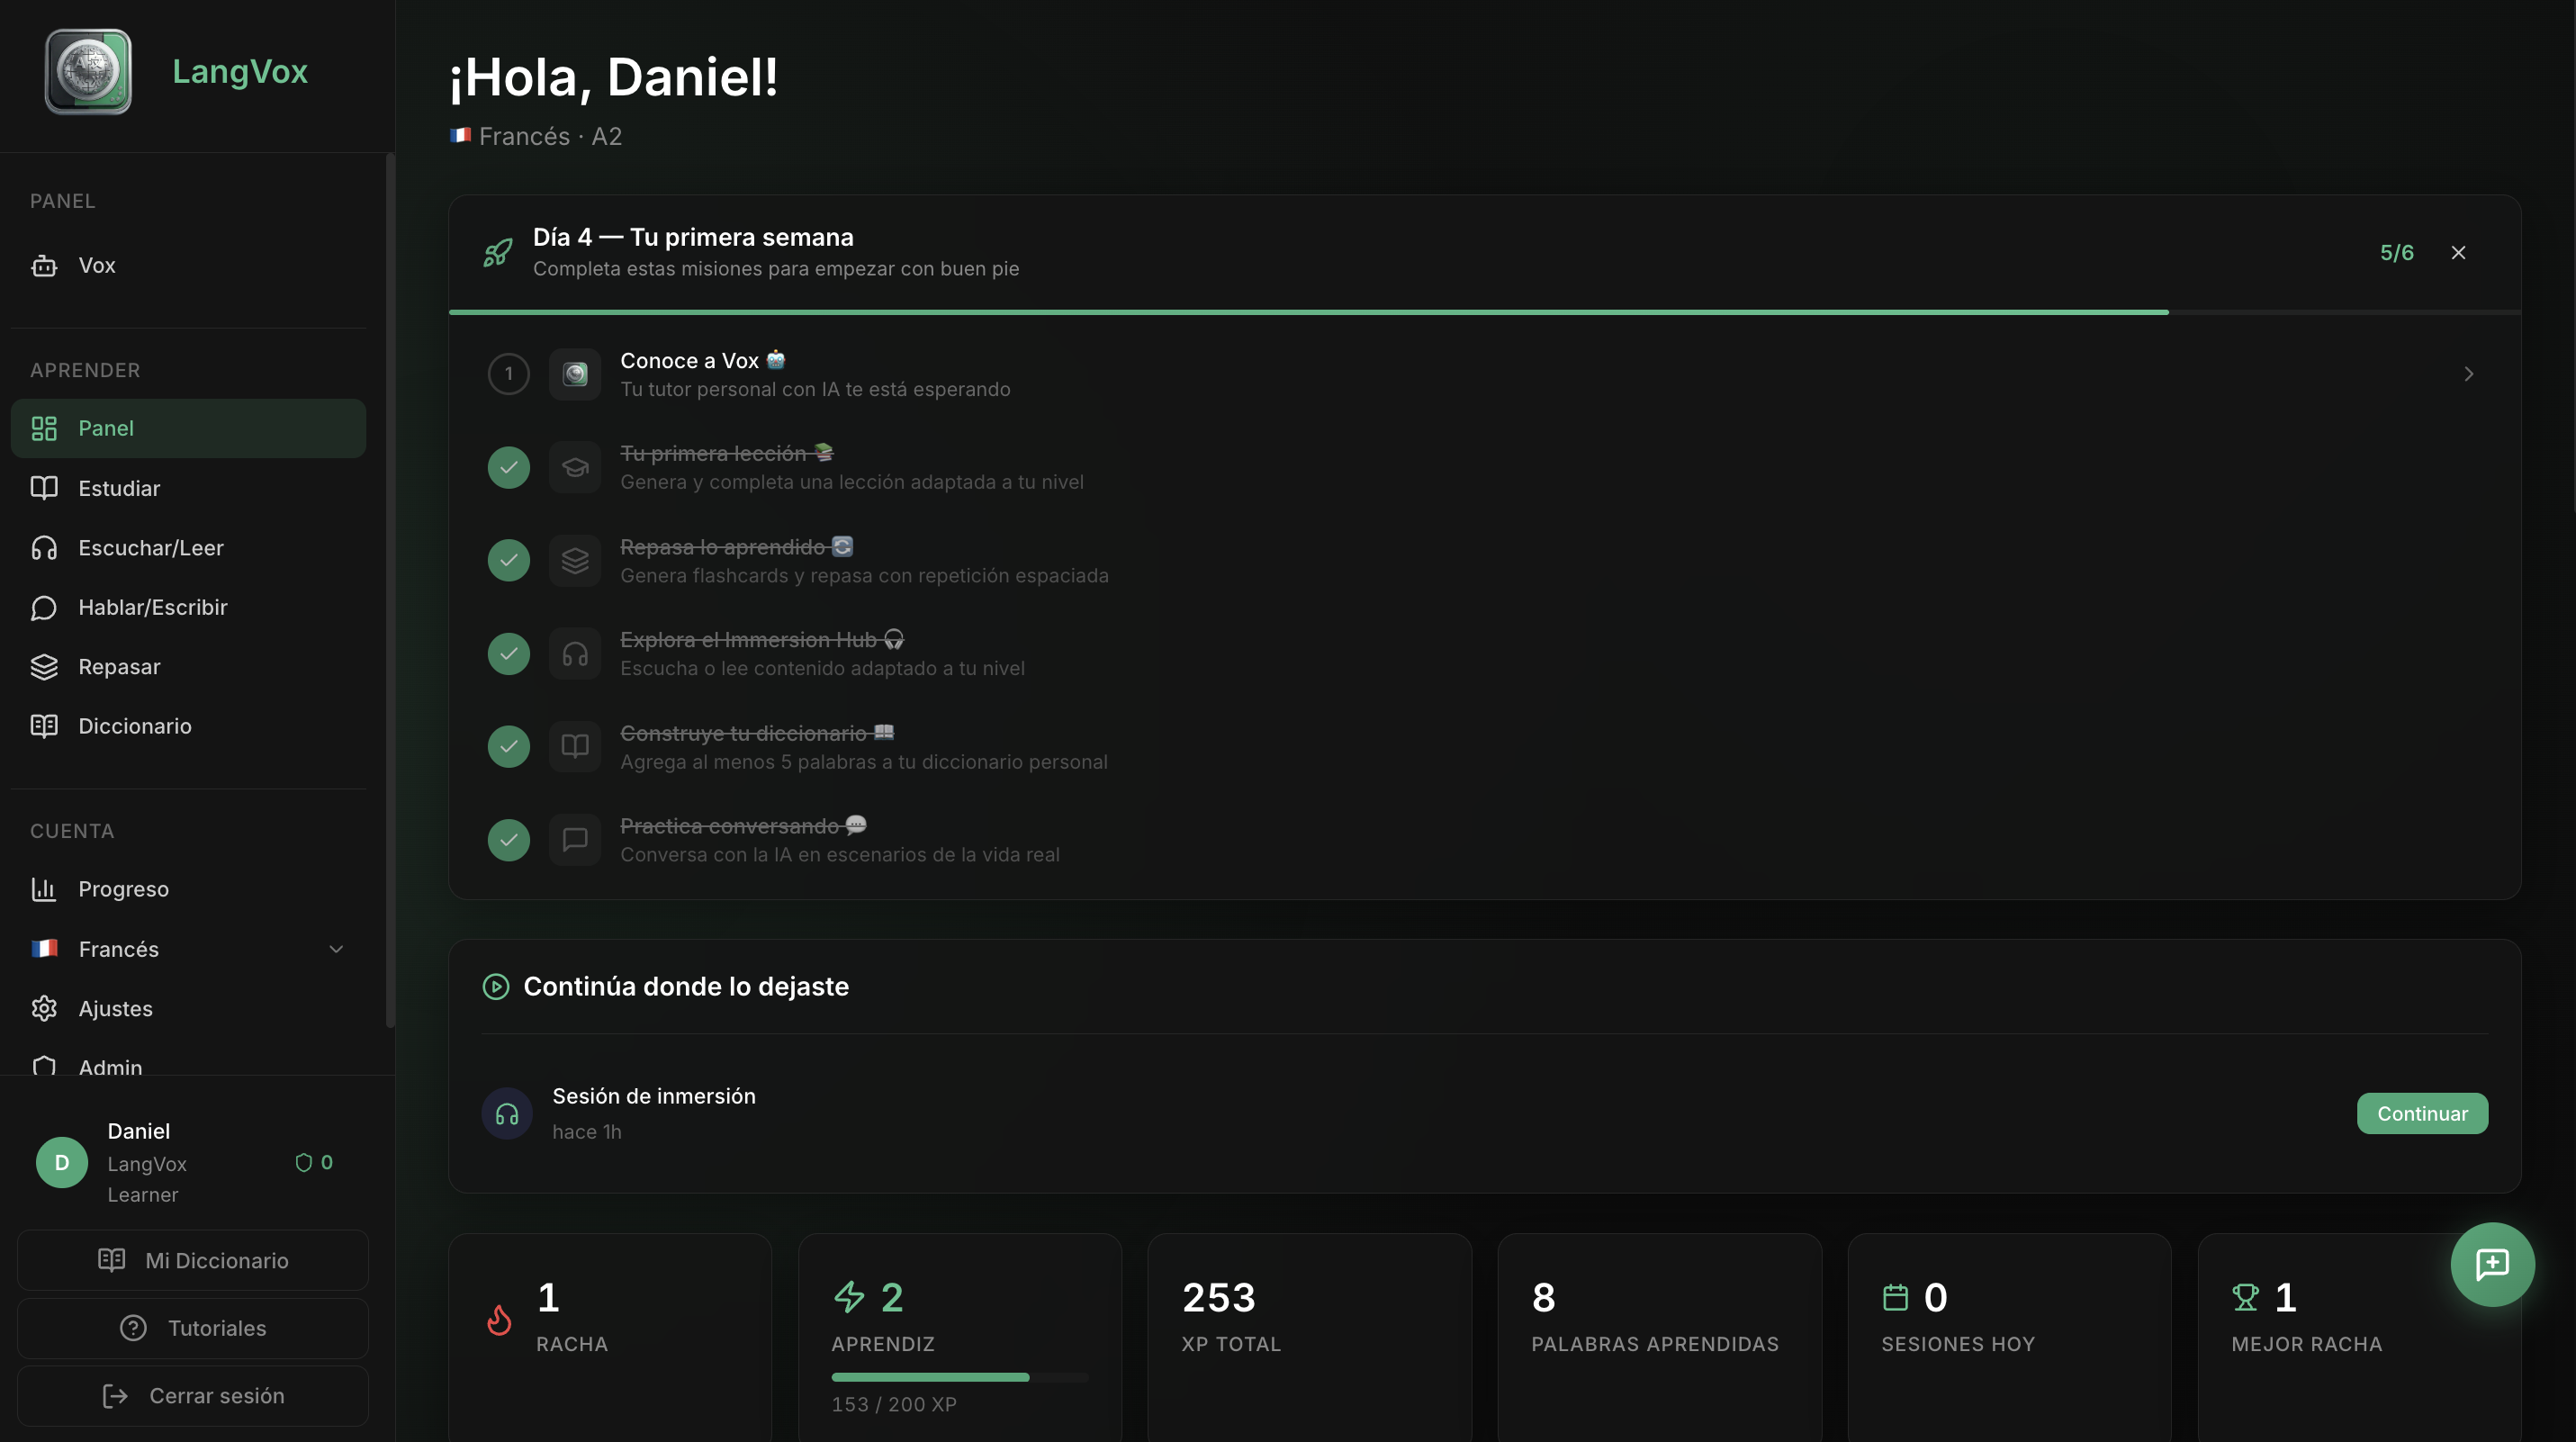Open Diccionario in sidebar
Screen dimensions: 2576x1442
click(x=188, y=726)
